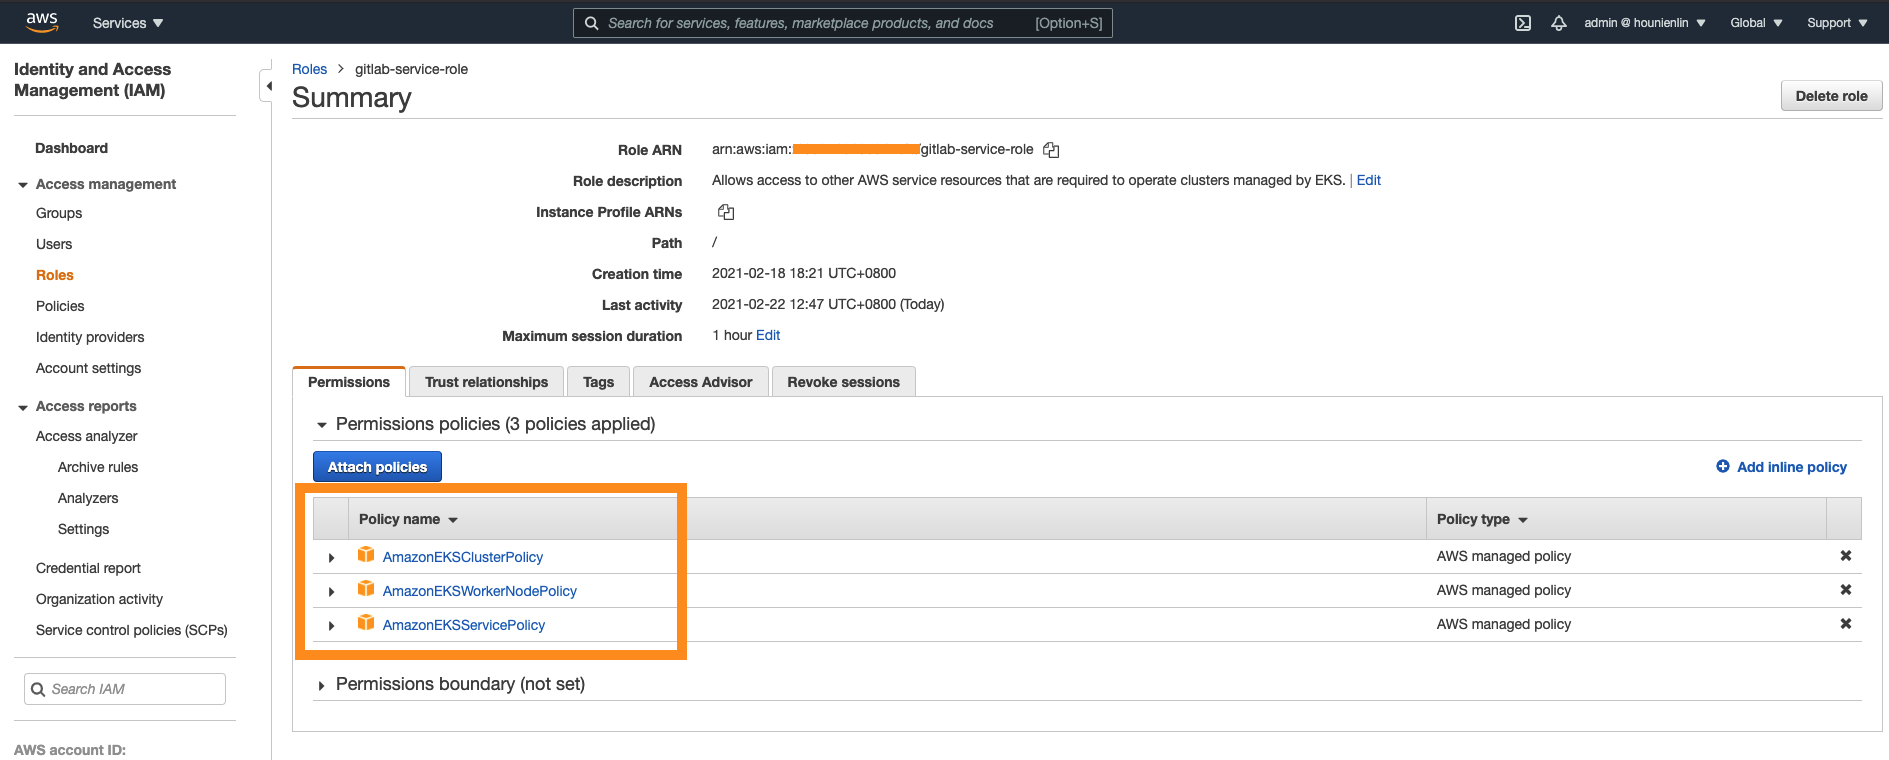Switch to the Permissions tab
1889x760 pixels.
(349, 382)
